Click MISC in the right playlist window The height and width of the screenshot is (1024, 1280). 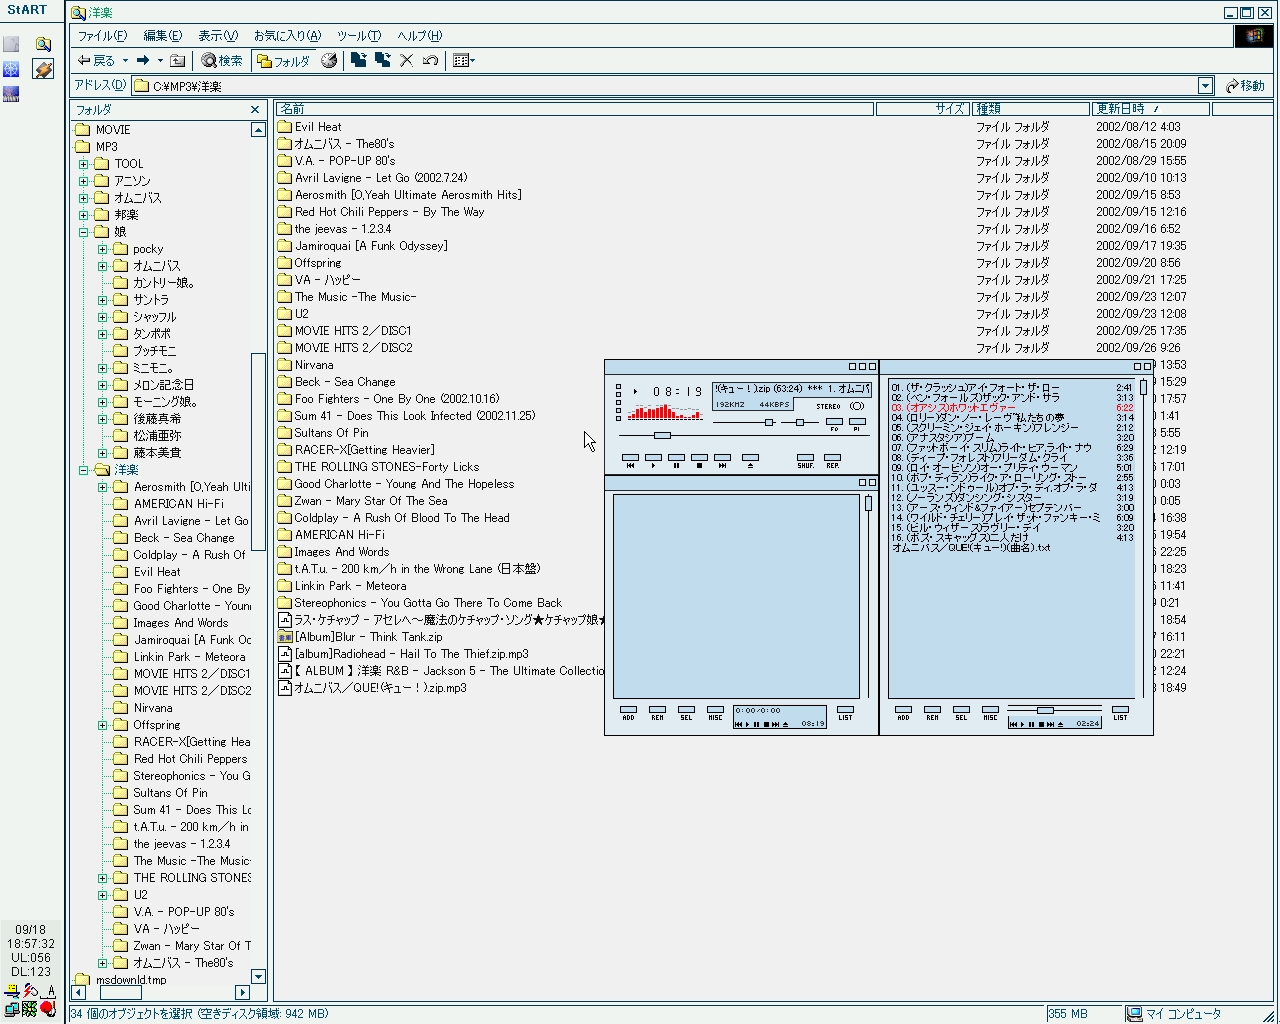(x=990, y=713)
